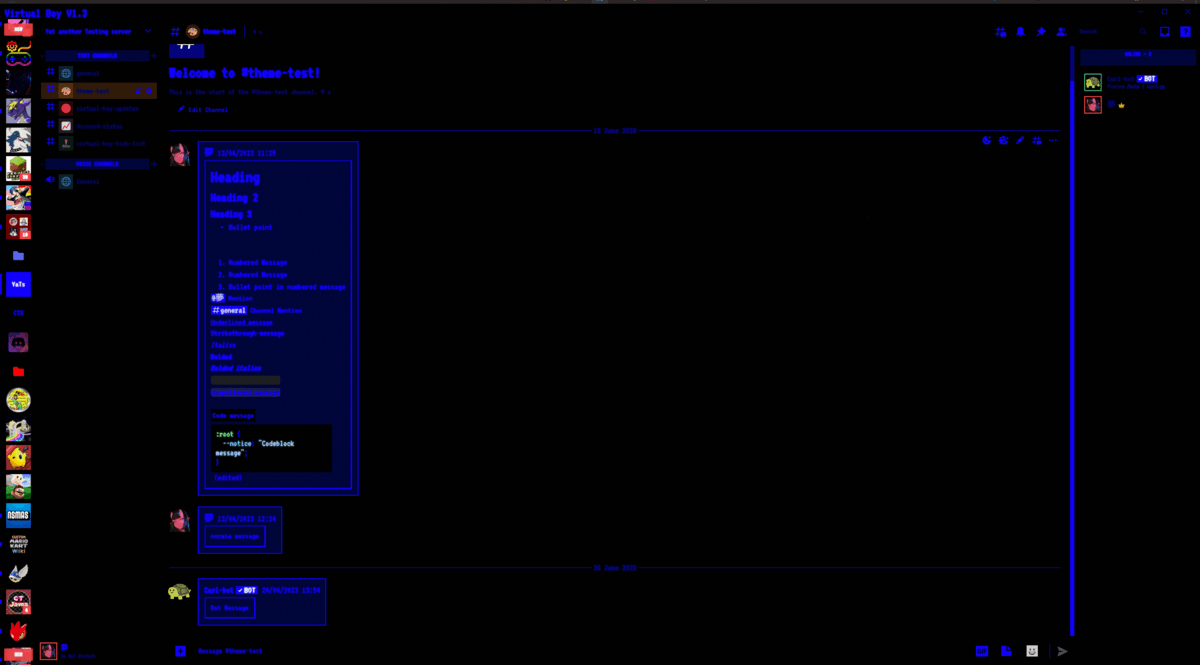Viewport: 1200px width, 665px height.
Task: Open notification settings bell icon
Action: (1021, 32)
